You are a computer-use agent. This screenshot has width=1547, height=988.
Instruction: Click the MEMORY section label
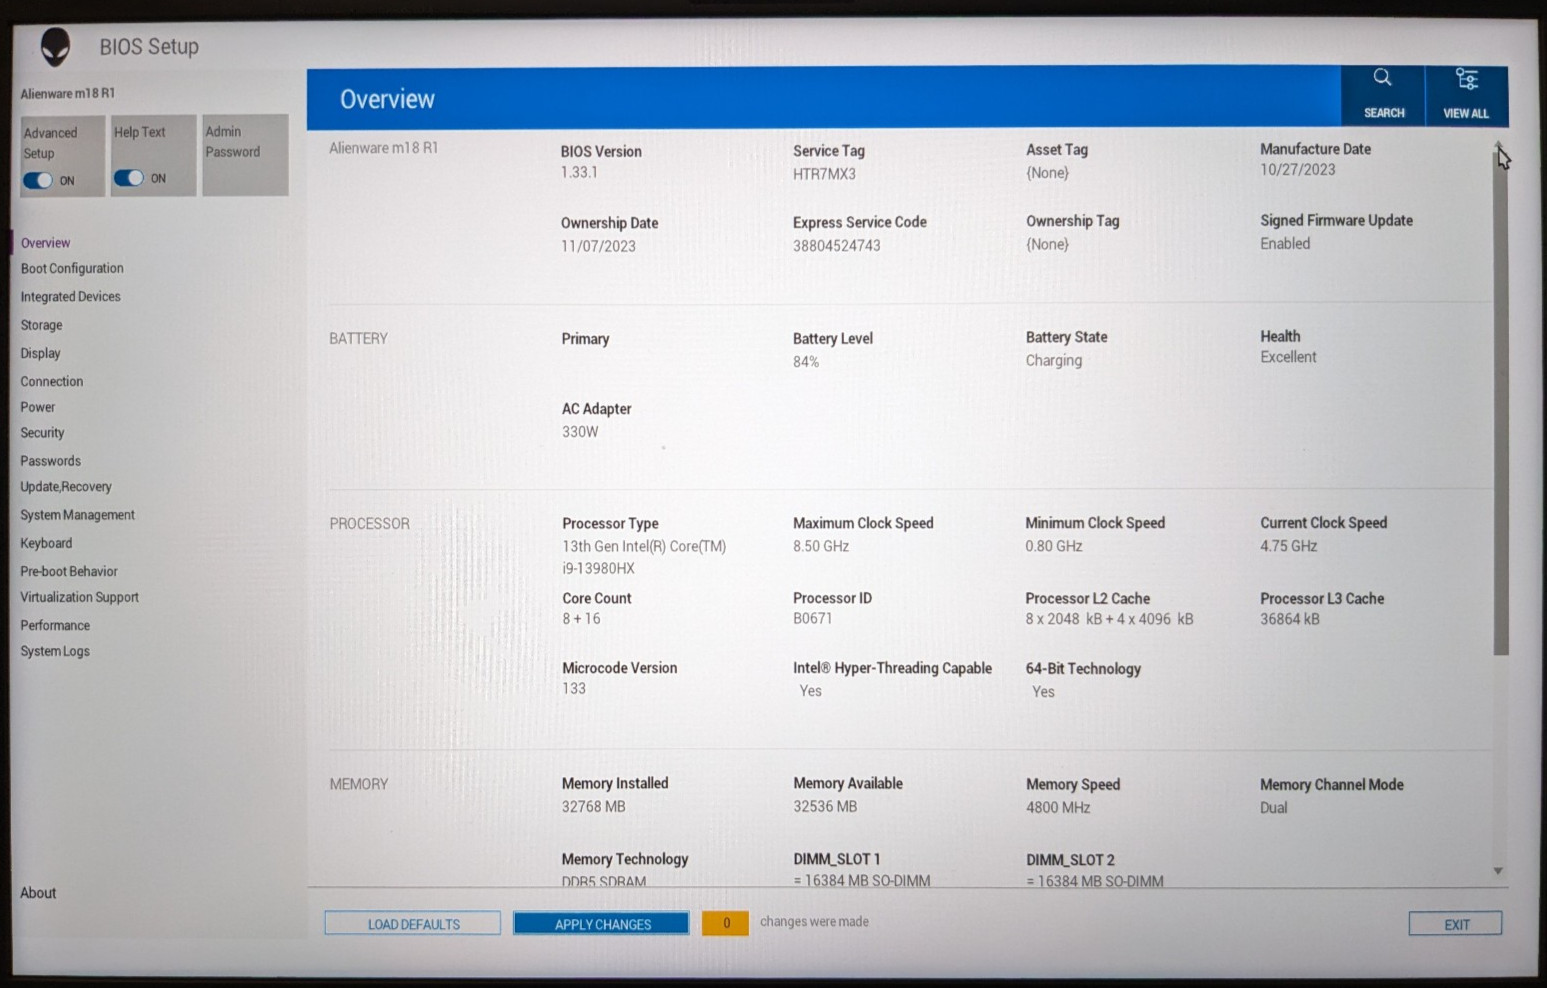[358, 785]
